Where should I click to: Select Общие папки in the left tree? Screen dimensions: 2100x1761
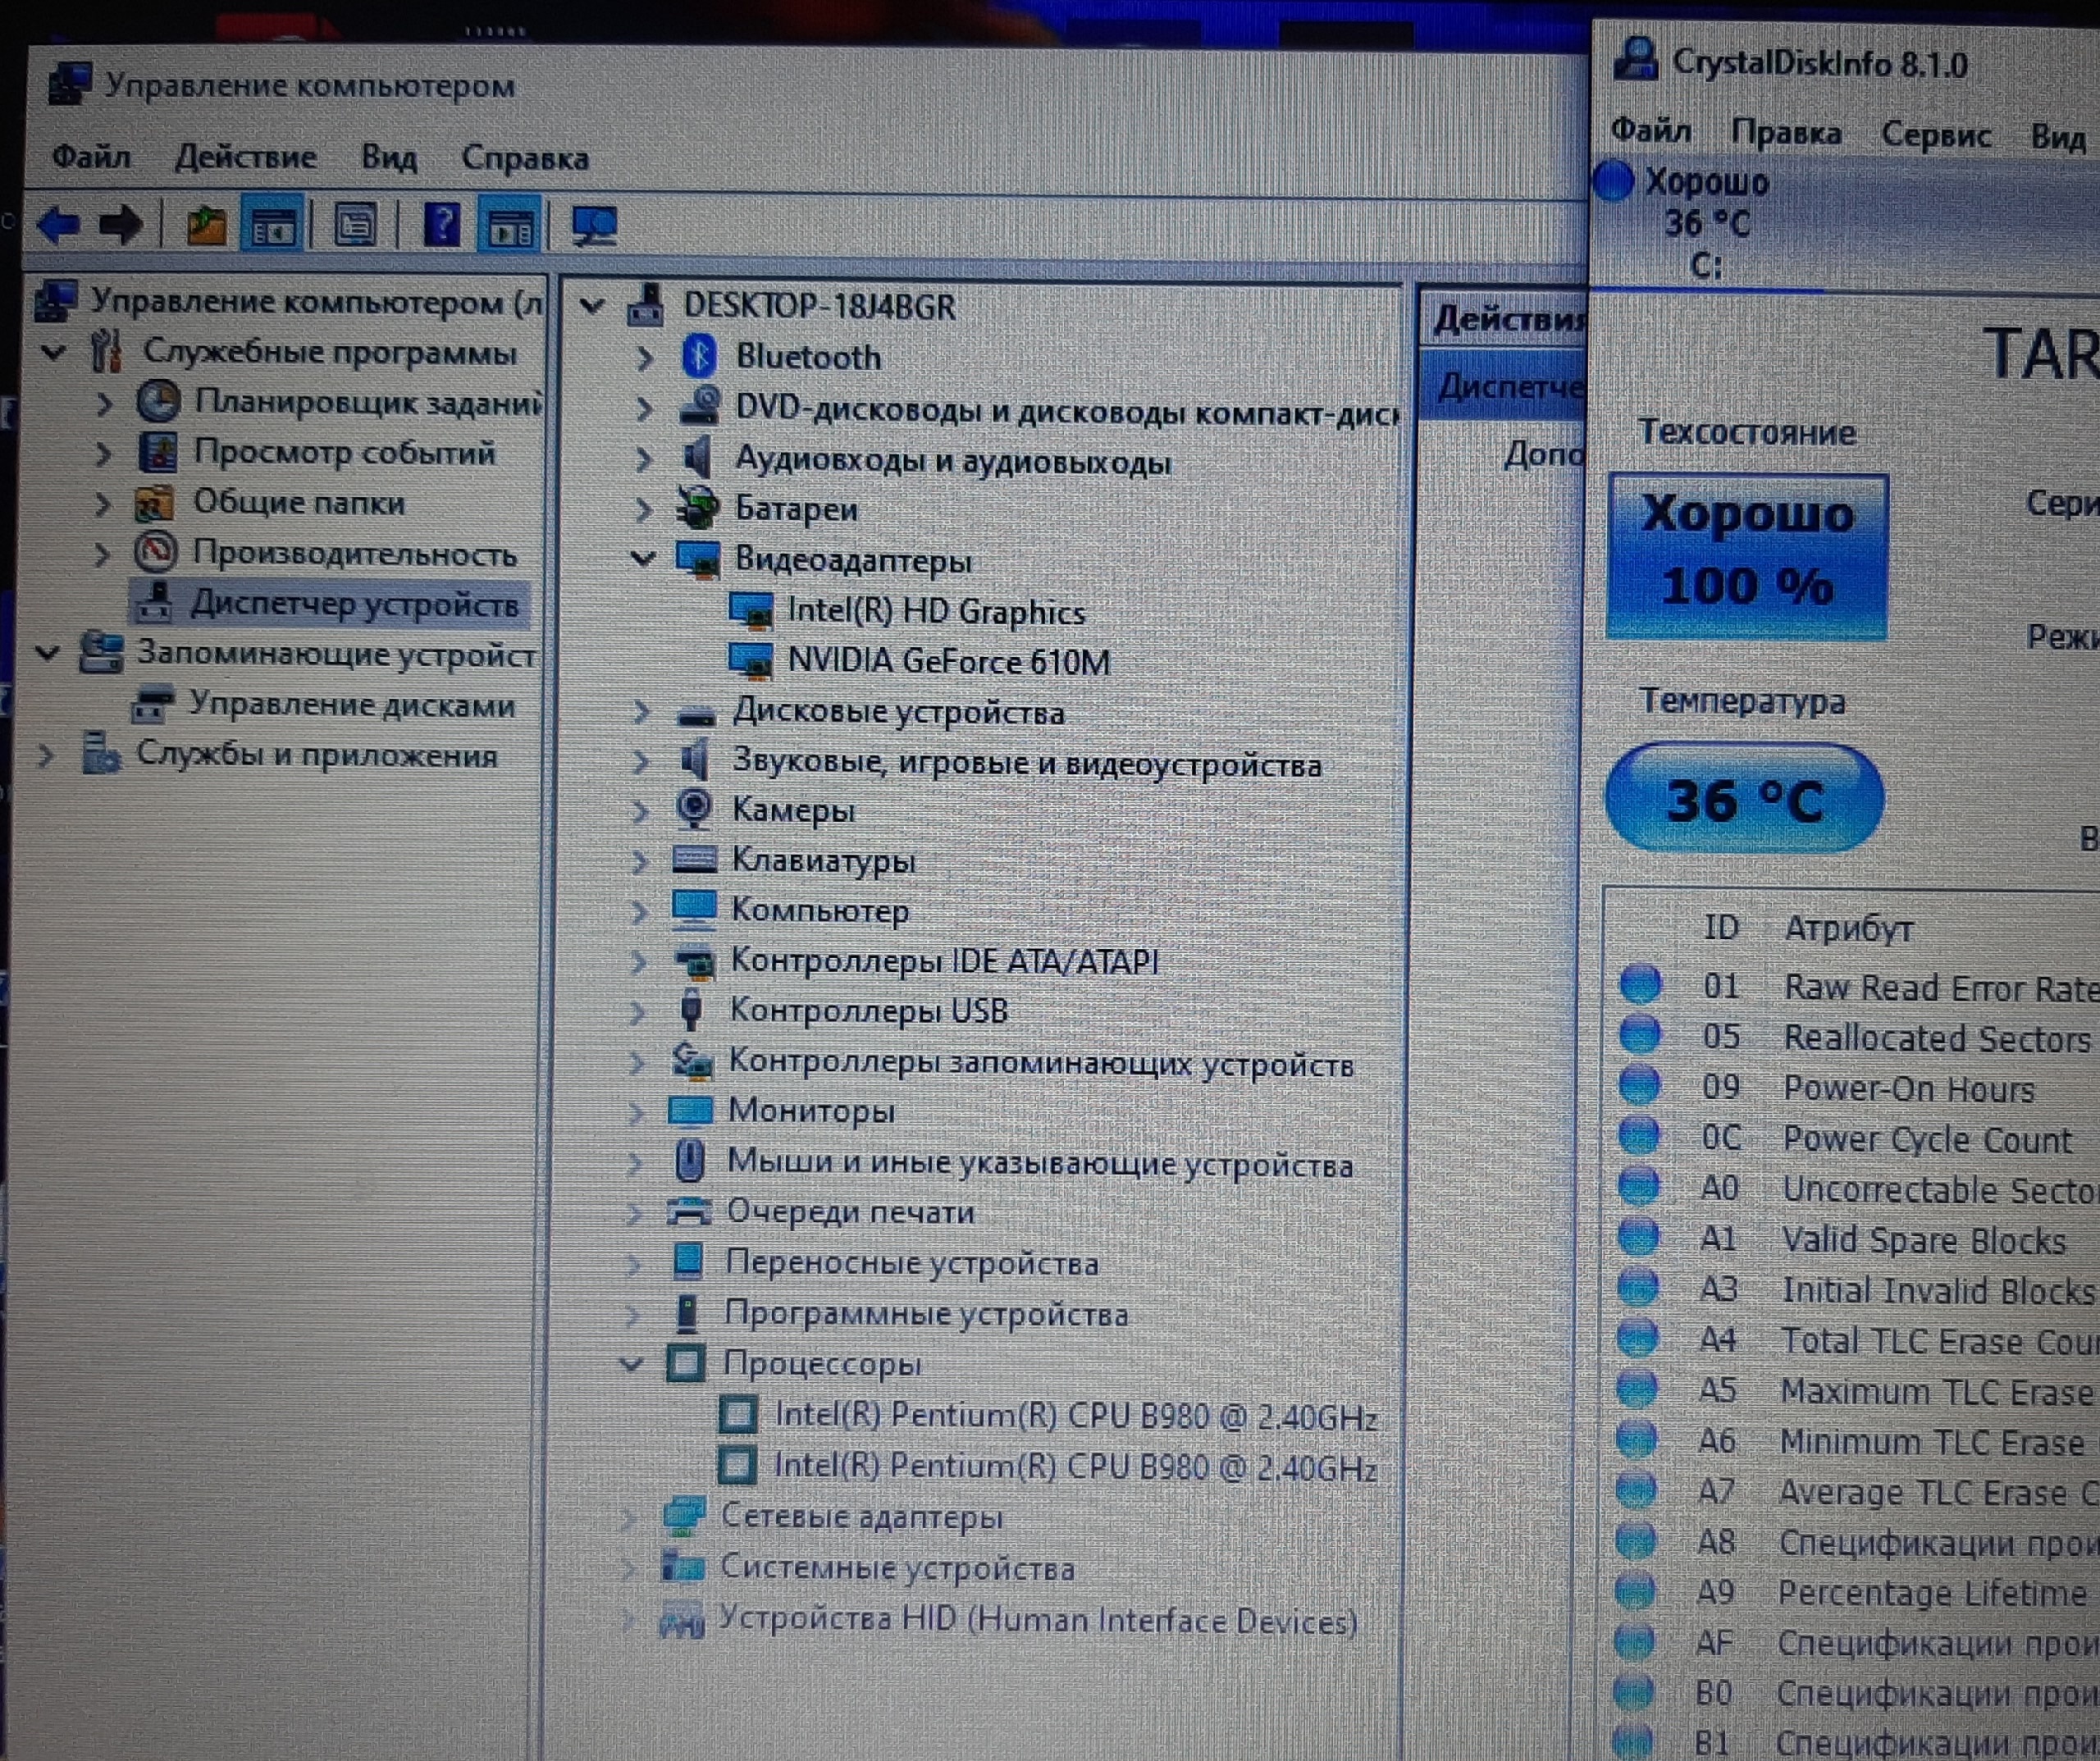299,501
